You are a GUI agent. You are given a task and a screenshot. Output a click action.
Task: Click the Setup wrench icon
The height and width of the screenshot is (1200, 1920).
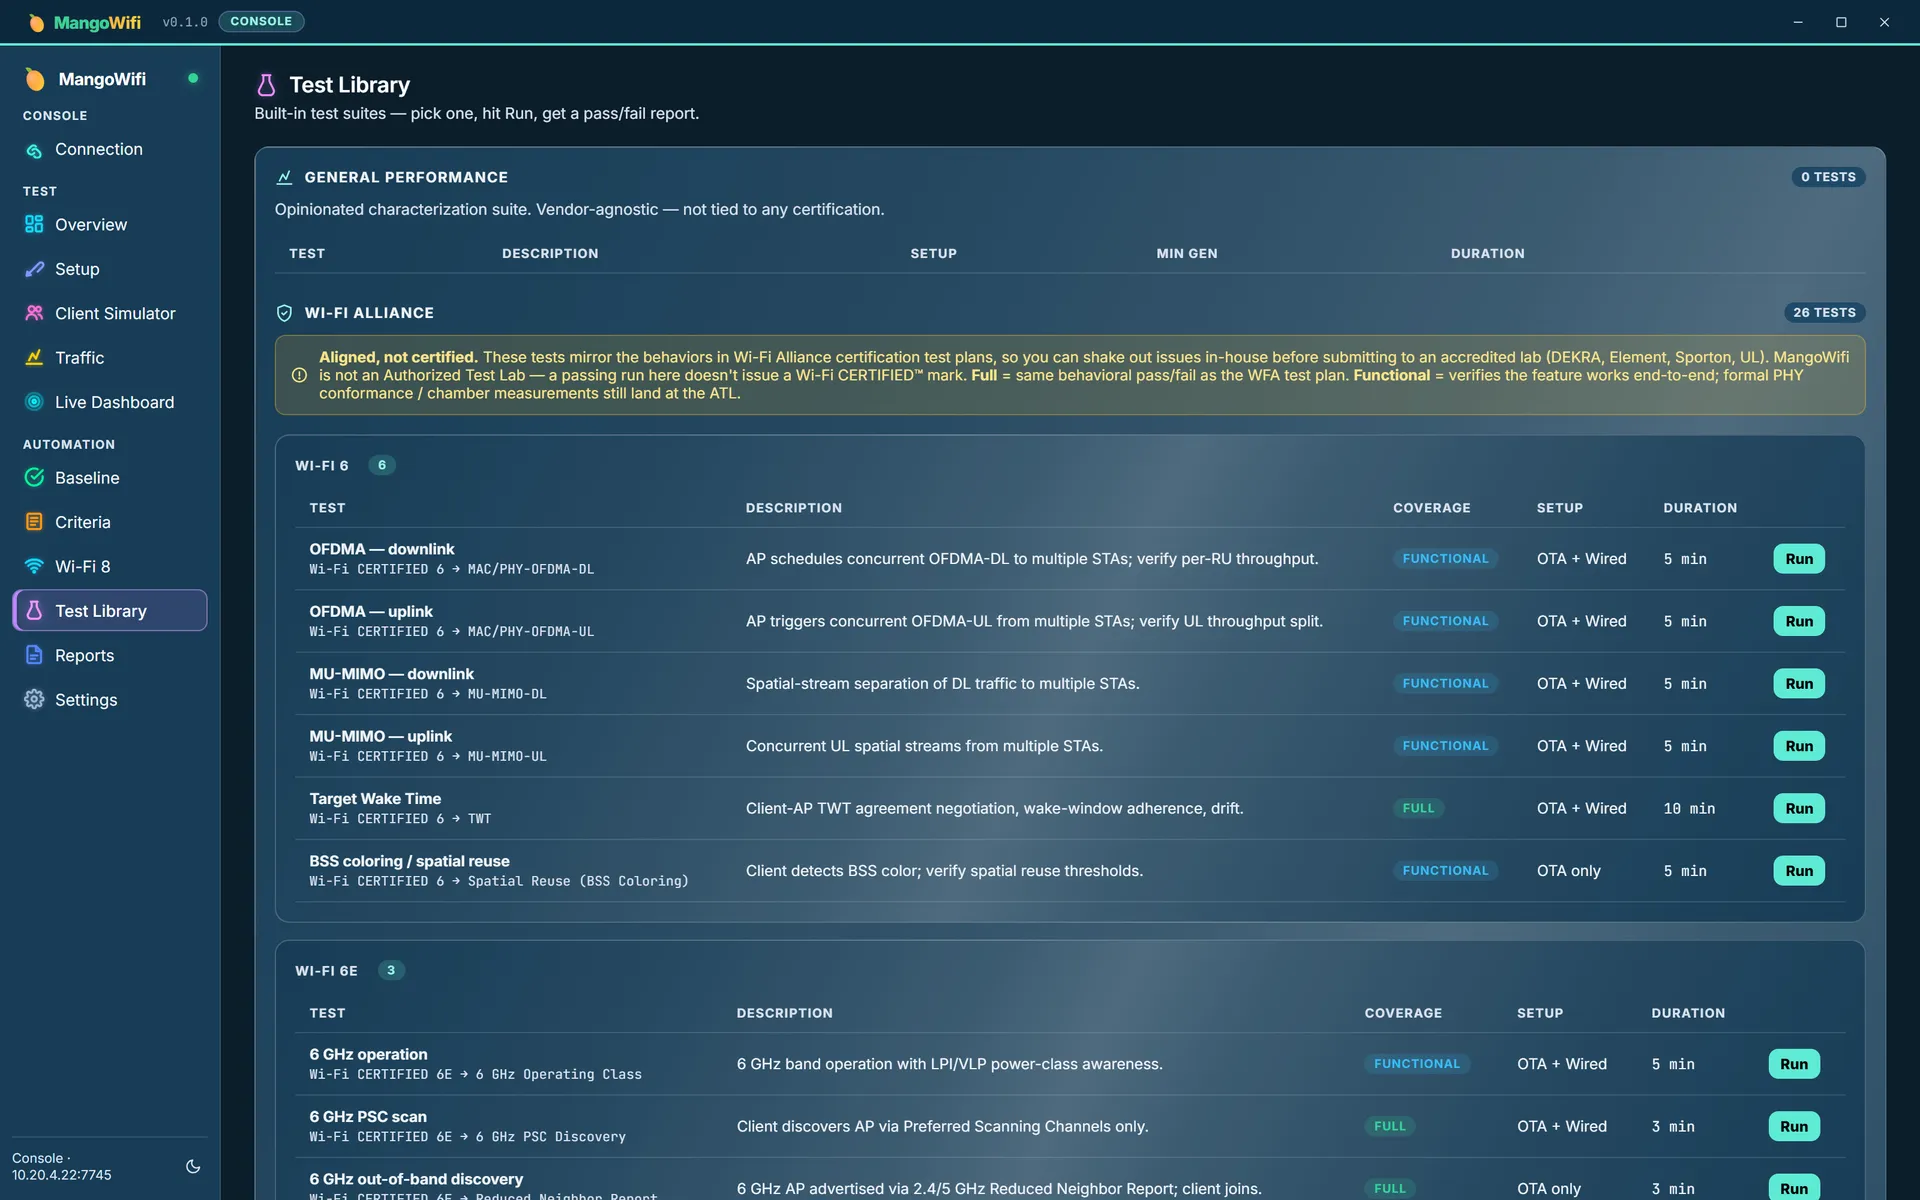34,269
